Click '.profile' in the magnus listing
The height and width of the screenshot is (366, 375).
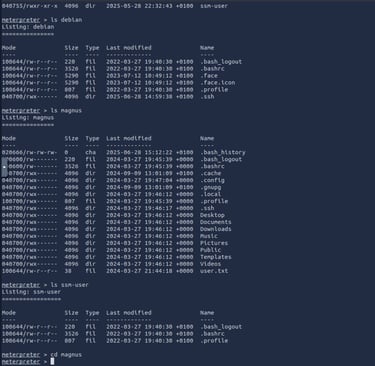(x=214, y=201)
